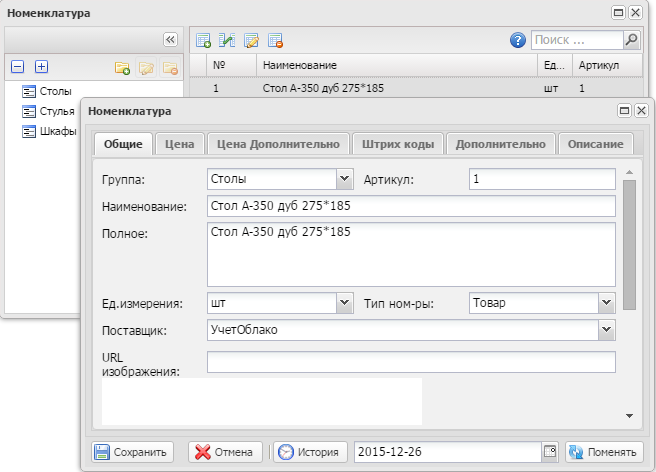
Task: Click the Поставщик field showing УчетОблако
Action: point(403,330)
